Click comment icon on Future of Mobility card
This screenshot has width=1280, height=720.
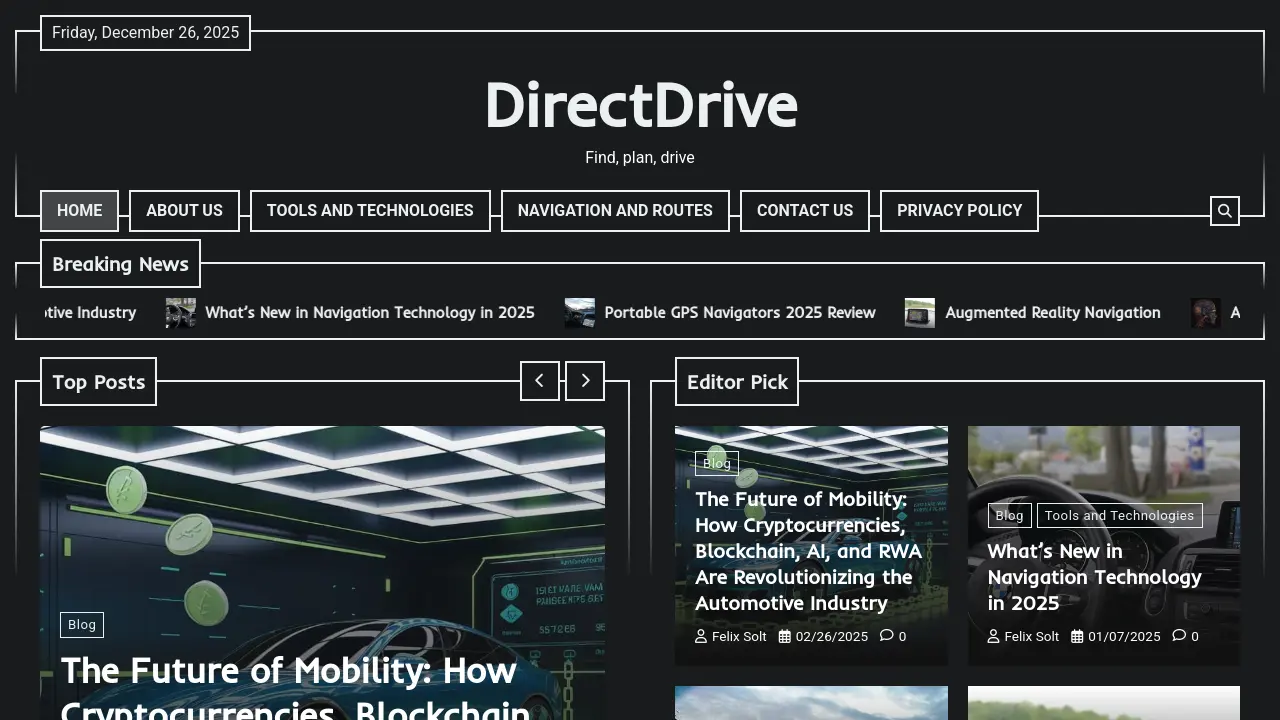pos(887,635)
